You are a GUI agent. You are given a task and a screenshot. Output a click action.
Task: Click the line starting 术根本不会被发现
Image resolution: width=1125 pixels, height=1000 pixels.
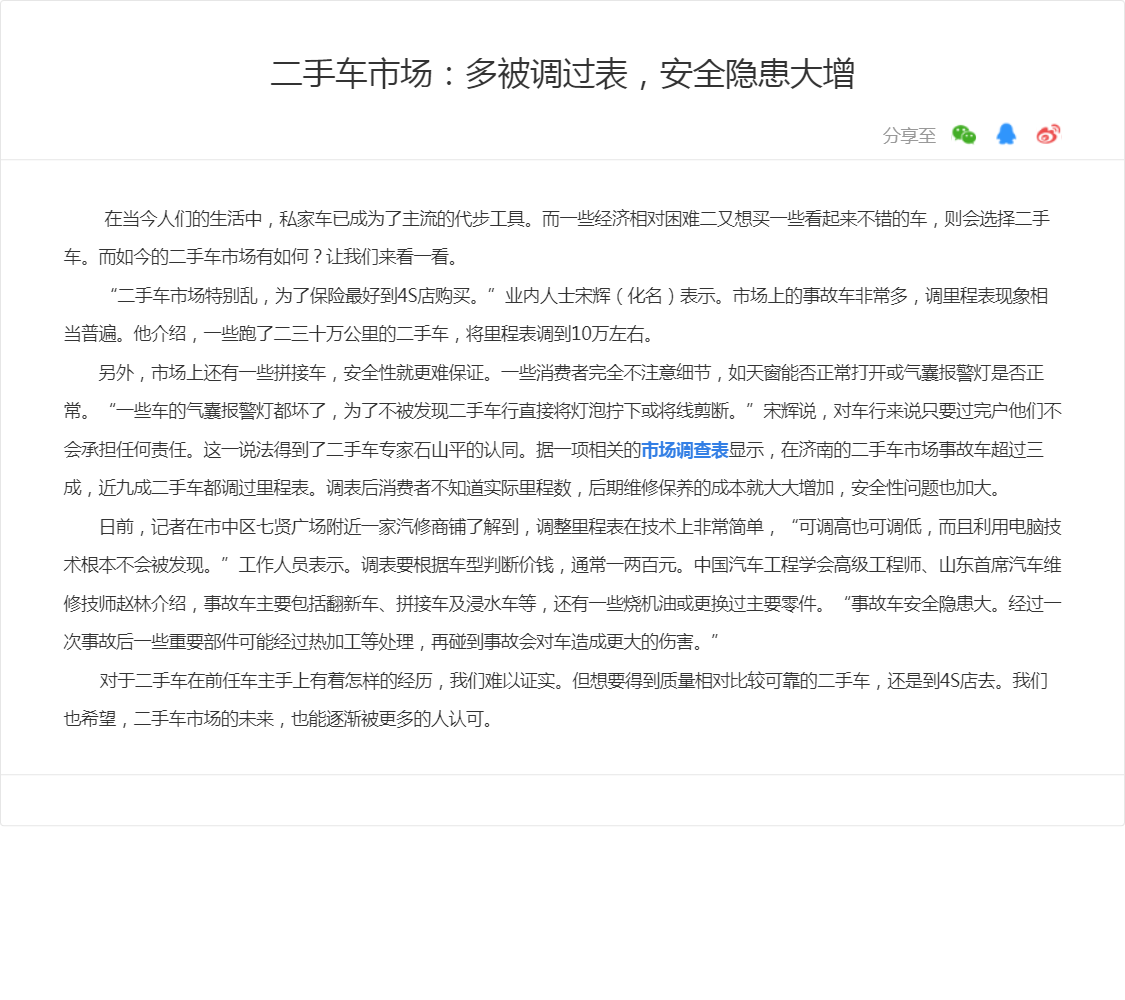click(562, 565)
